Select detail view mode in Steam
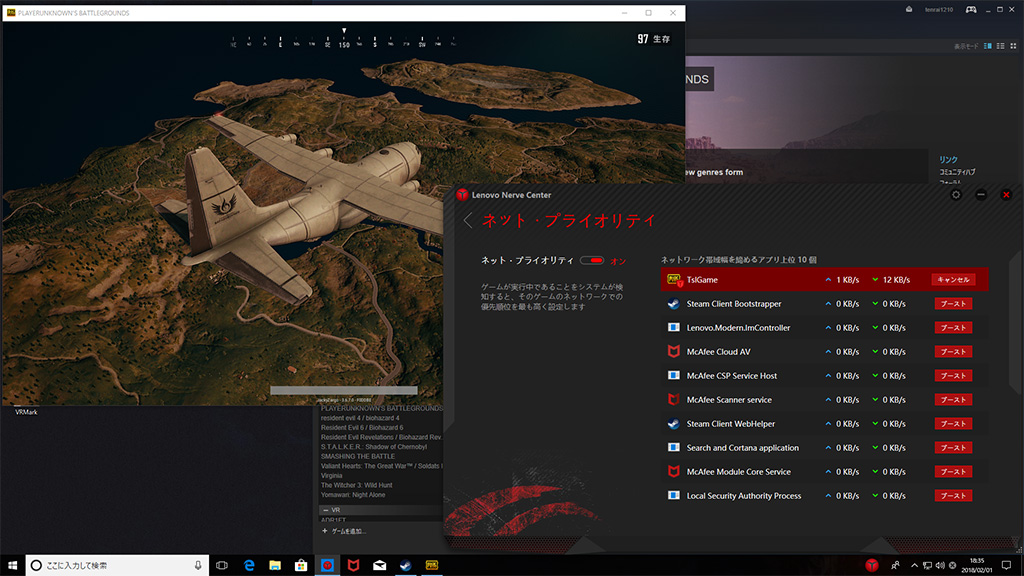The height and width of the screenshot is (576, 1024). [987, 46]
